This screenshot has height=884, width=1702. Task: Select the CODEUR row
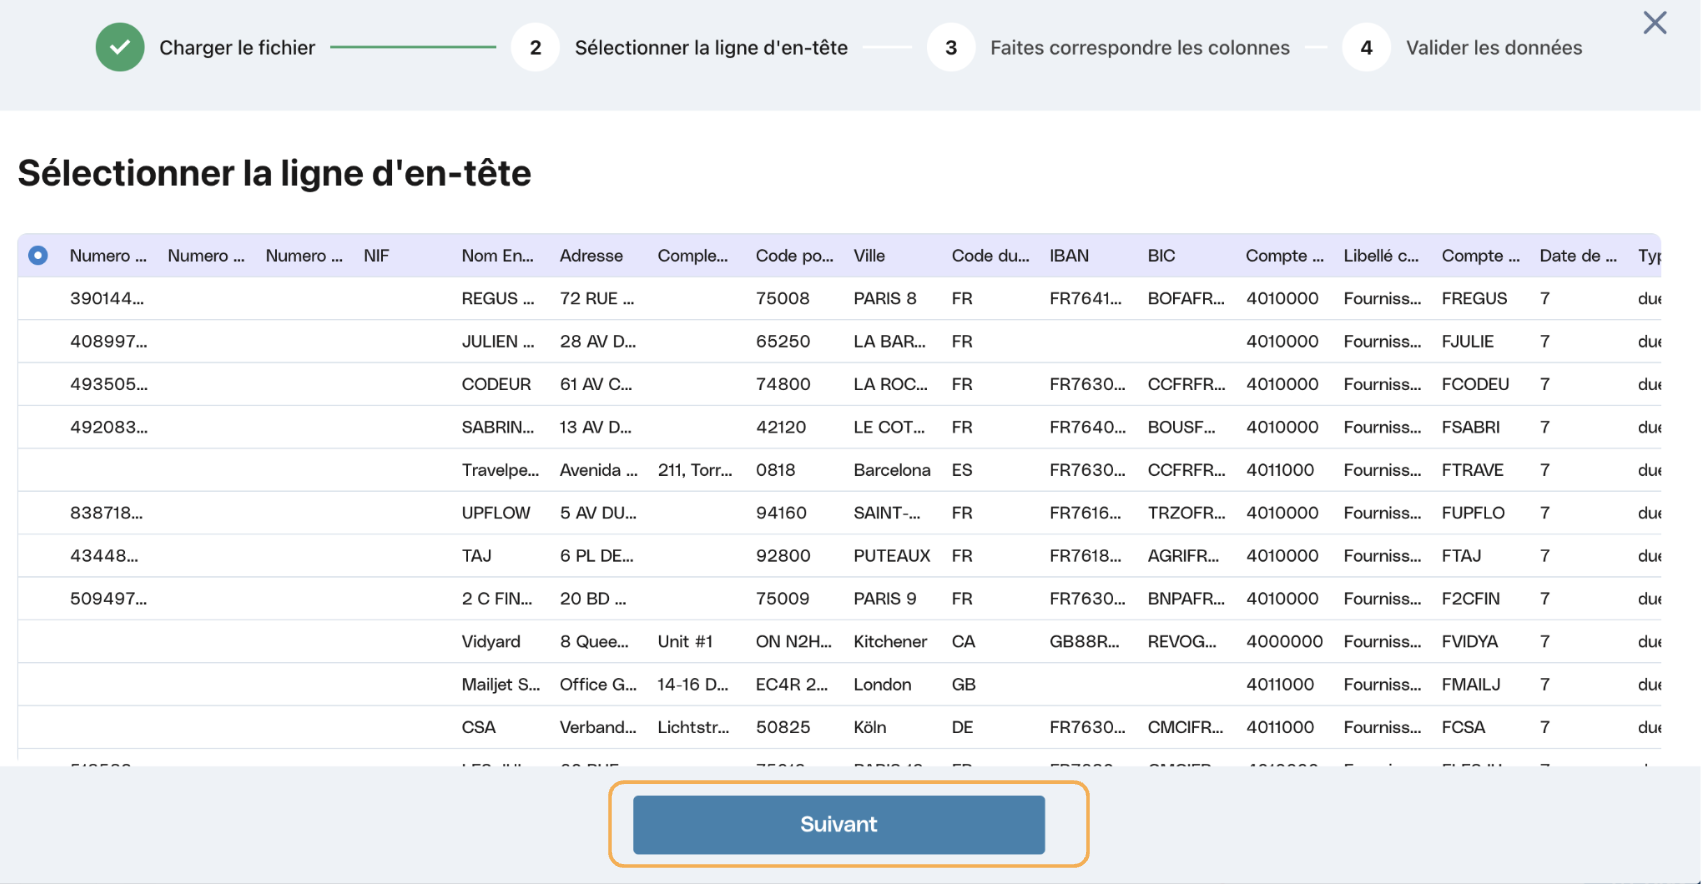[839, 384]
